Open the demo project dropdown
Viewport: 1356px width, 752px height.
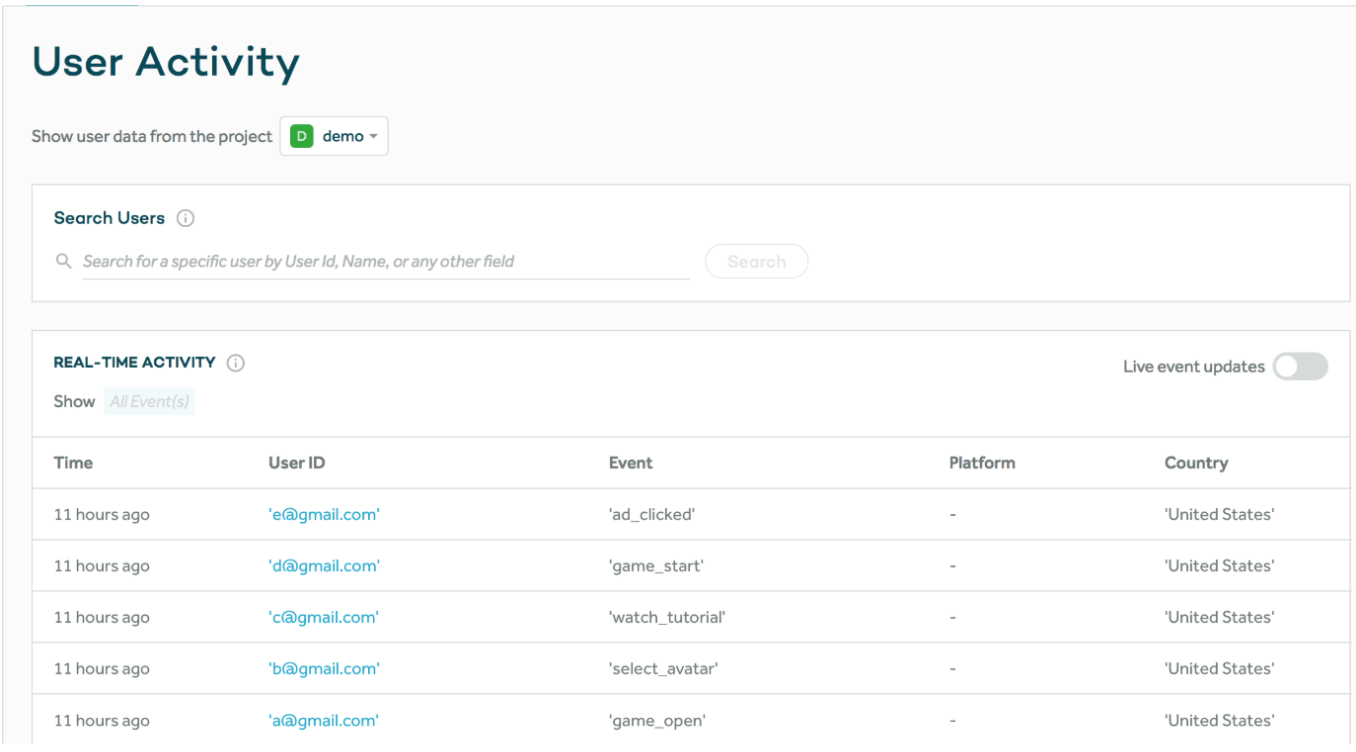point(334,137)
